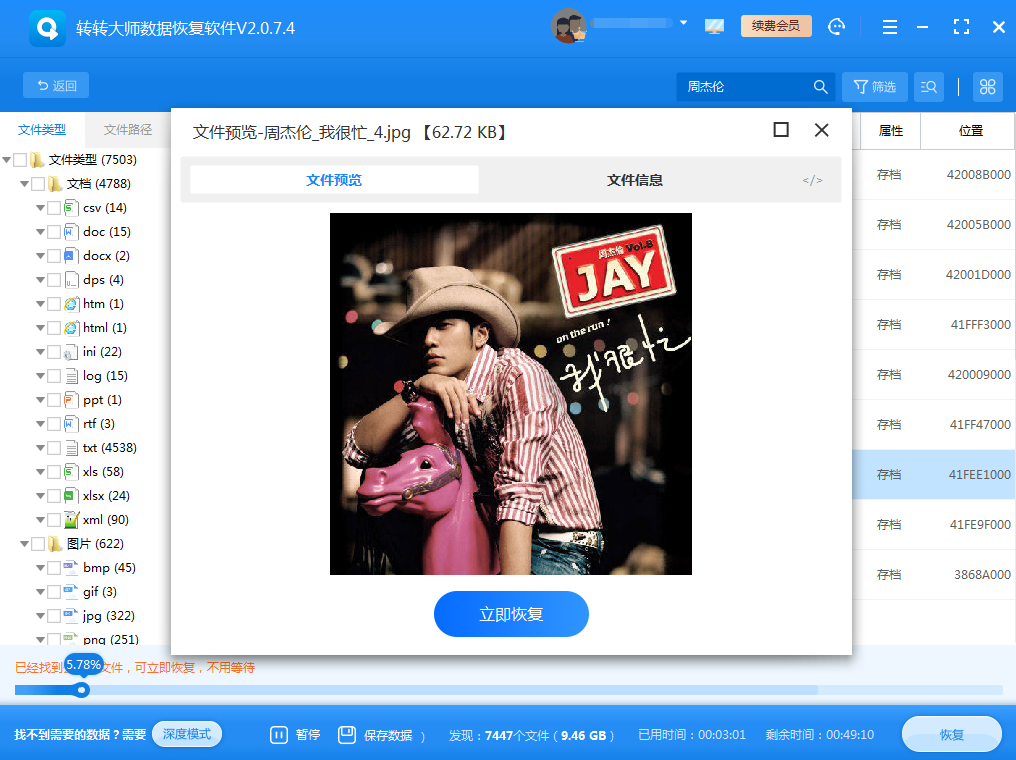Collapse the 图片 (622) tree node

pos(24,544)
